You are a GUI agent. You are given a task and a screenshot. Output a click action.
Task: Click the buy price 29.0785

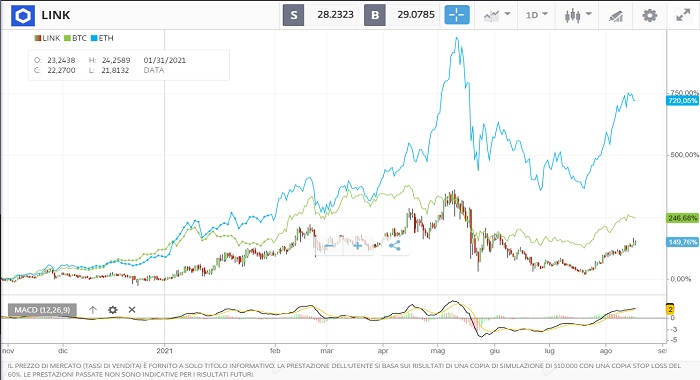pyautogui.click(x=416, y=15)
